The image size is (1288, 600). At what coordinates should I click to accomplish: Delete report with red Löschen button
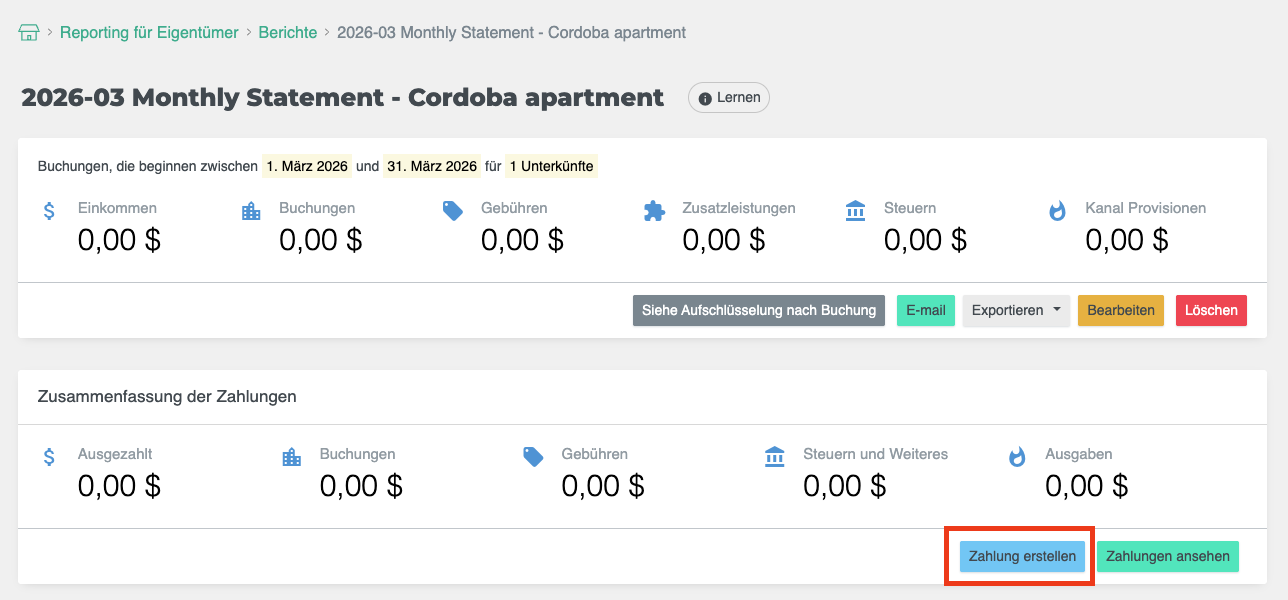tap(1212, 310)
